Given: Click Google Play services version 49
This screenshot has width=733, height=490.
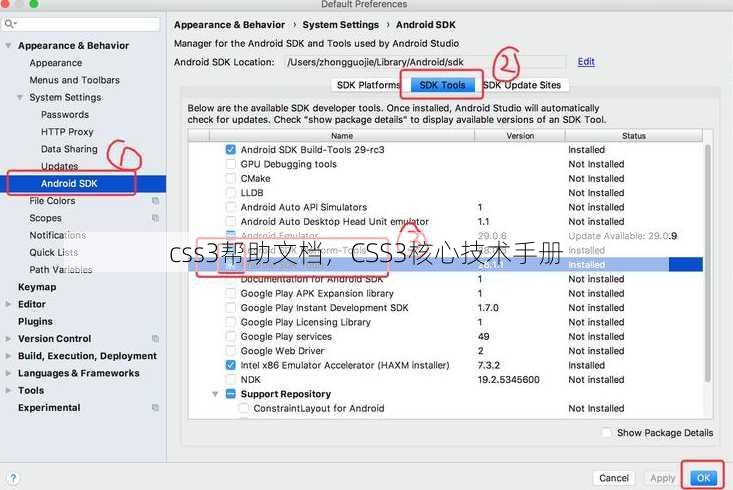Looking at the screenshot, I should [483, 337].
